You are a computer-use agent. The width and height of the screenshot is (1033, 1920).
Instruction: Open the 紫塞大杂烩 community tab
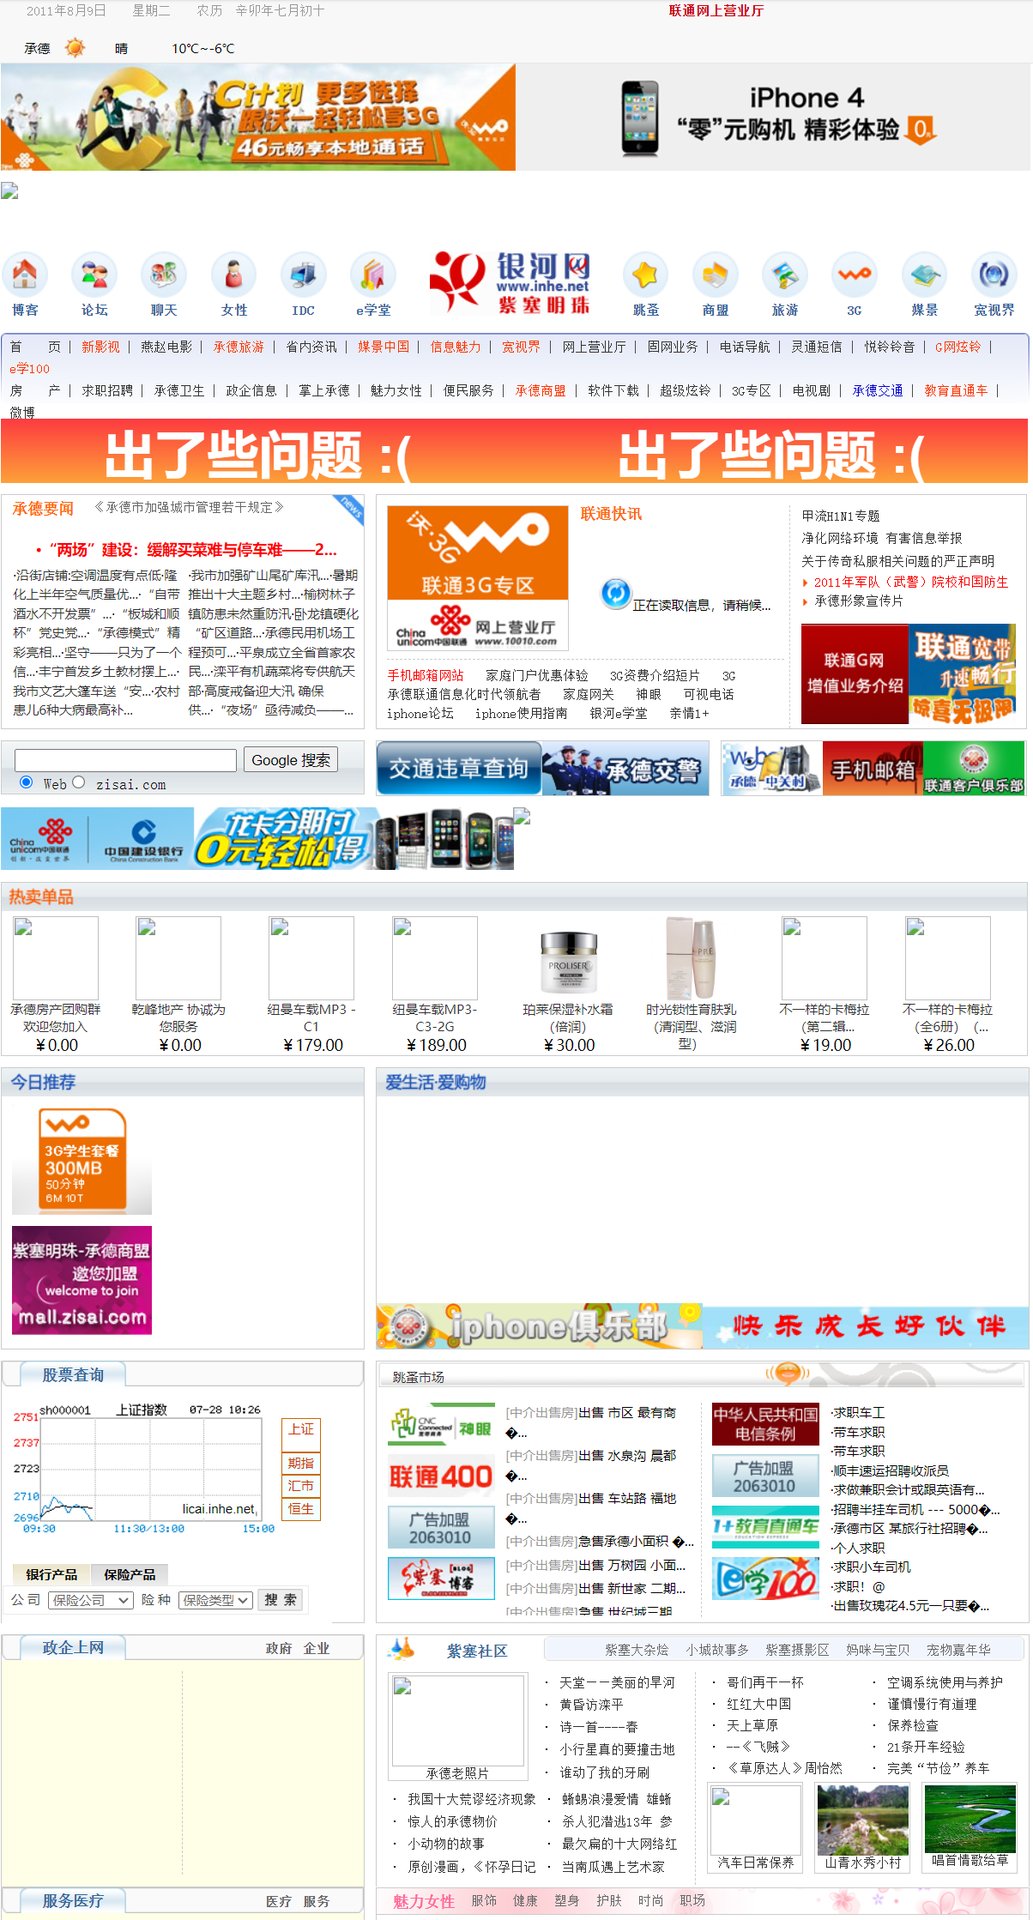(x=637, y=1650)
